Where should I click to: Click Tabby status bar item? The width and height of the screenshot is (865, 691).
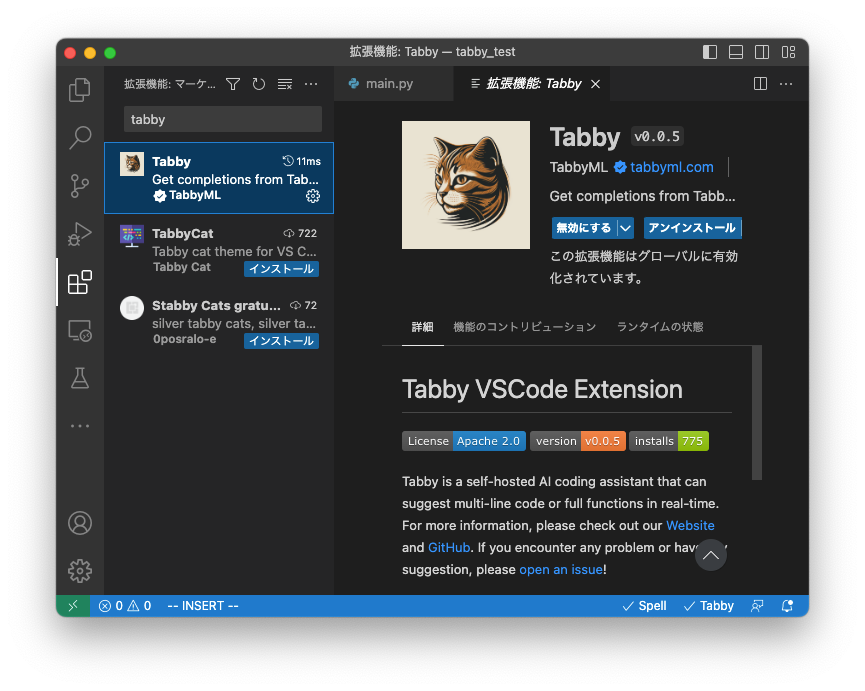pyautogui.click(x=708, y=606)
